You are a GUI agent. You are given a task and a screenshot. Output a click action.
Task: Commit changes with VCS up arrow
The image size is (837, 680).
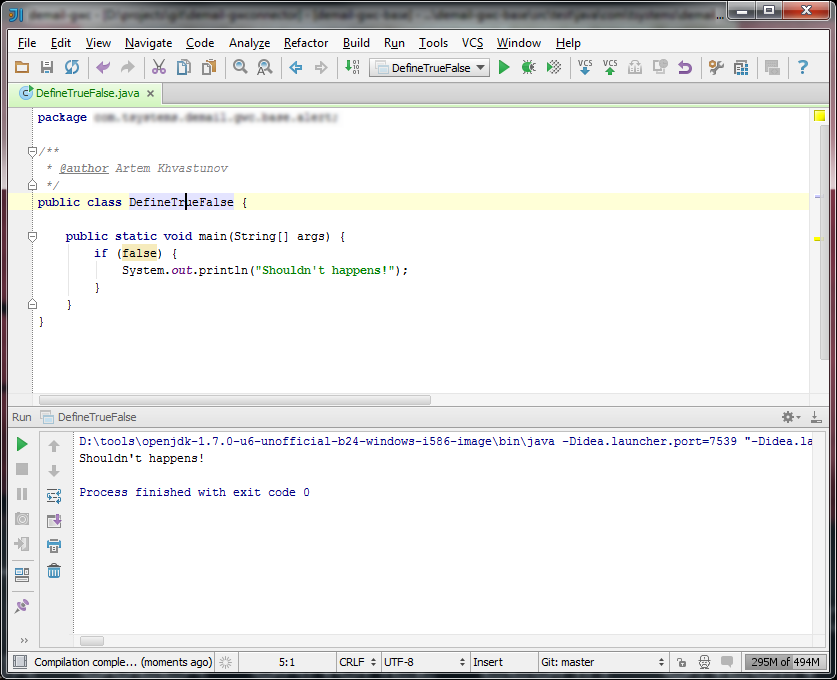coord(610,67)
